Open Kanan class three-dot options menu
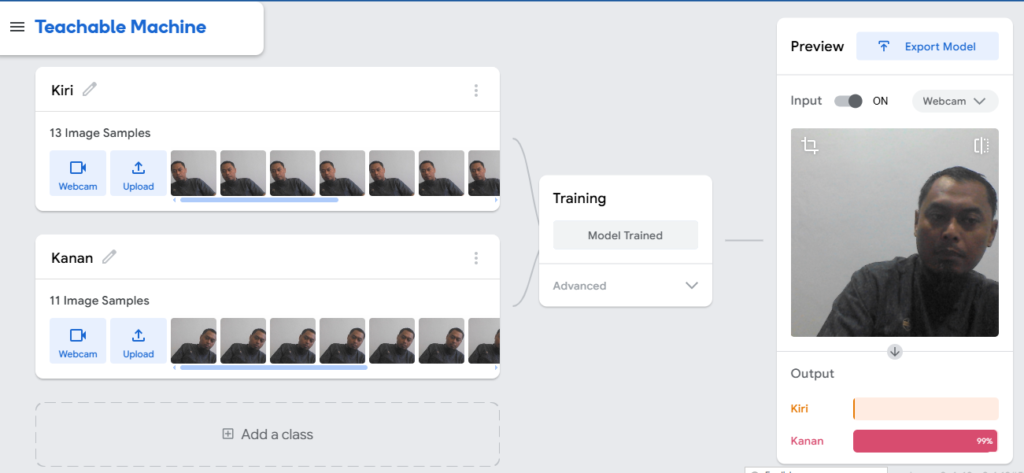1024x473 pixels. (476, 258)
